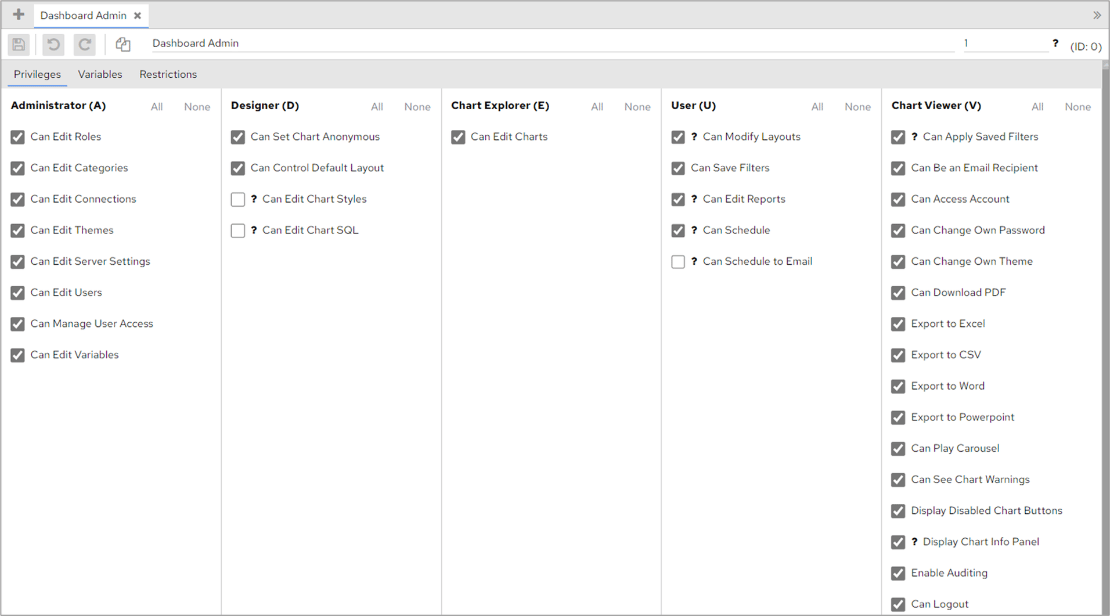Image resolution: width=1110 pixels, height=616 pixels.
Task: Toggle Can Change Own Password checkbox
Action: pyautogui.click(x=898, y=231)
